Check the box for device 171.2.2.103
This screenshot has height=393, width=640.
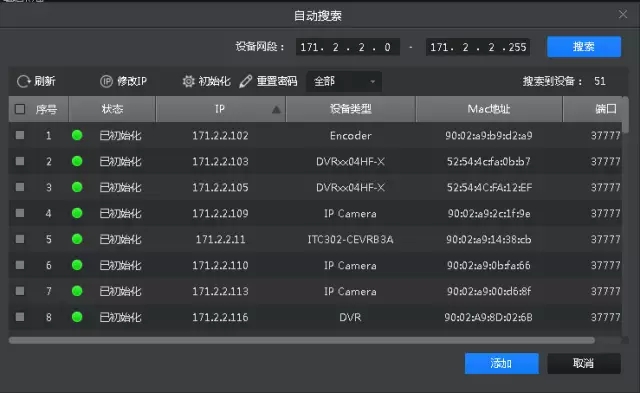(x=20, y=161)
